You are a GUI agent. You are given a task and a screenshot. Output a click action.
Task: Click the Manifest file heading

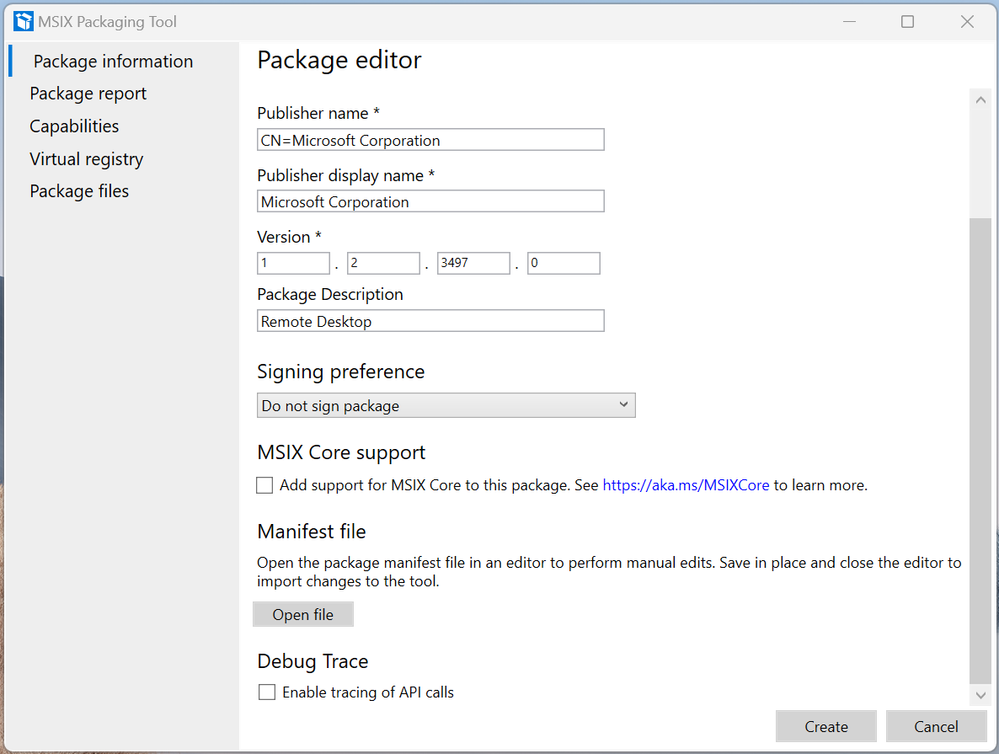click(x=312, y=532)
